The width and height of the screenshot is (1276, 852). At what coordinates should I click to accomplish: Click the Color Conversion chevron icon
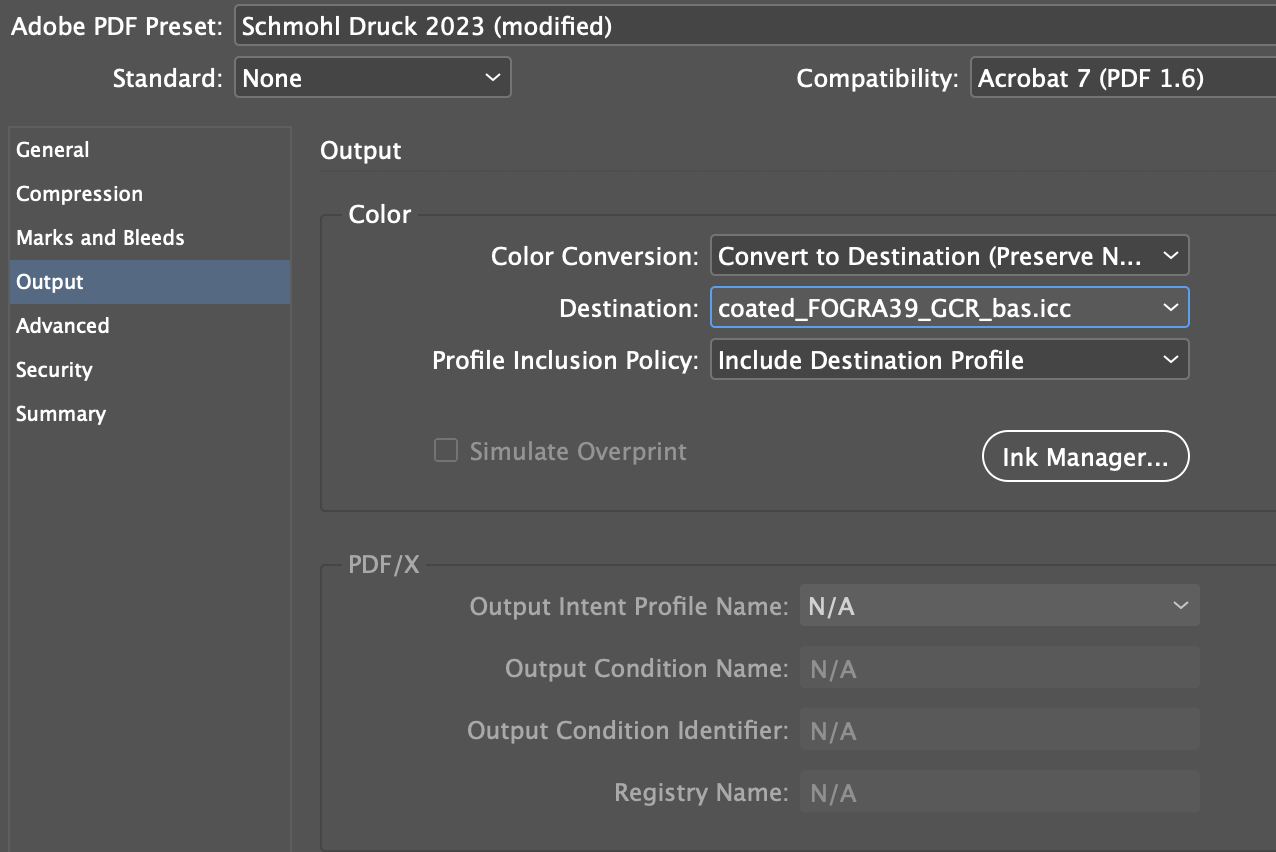tap(1170, 255)
